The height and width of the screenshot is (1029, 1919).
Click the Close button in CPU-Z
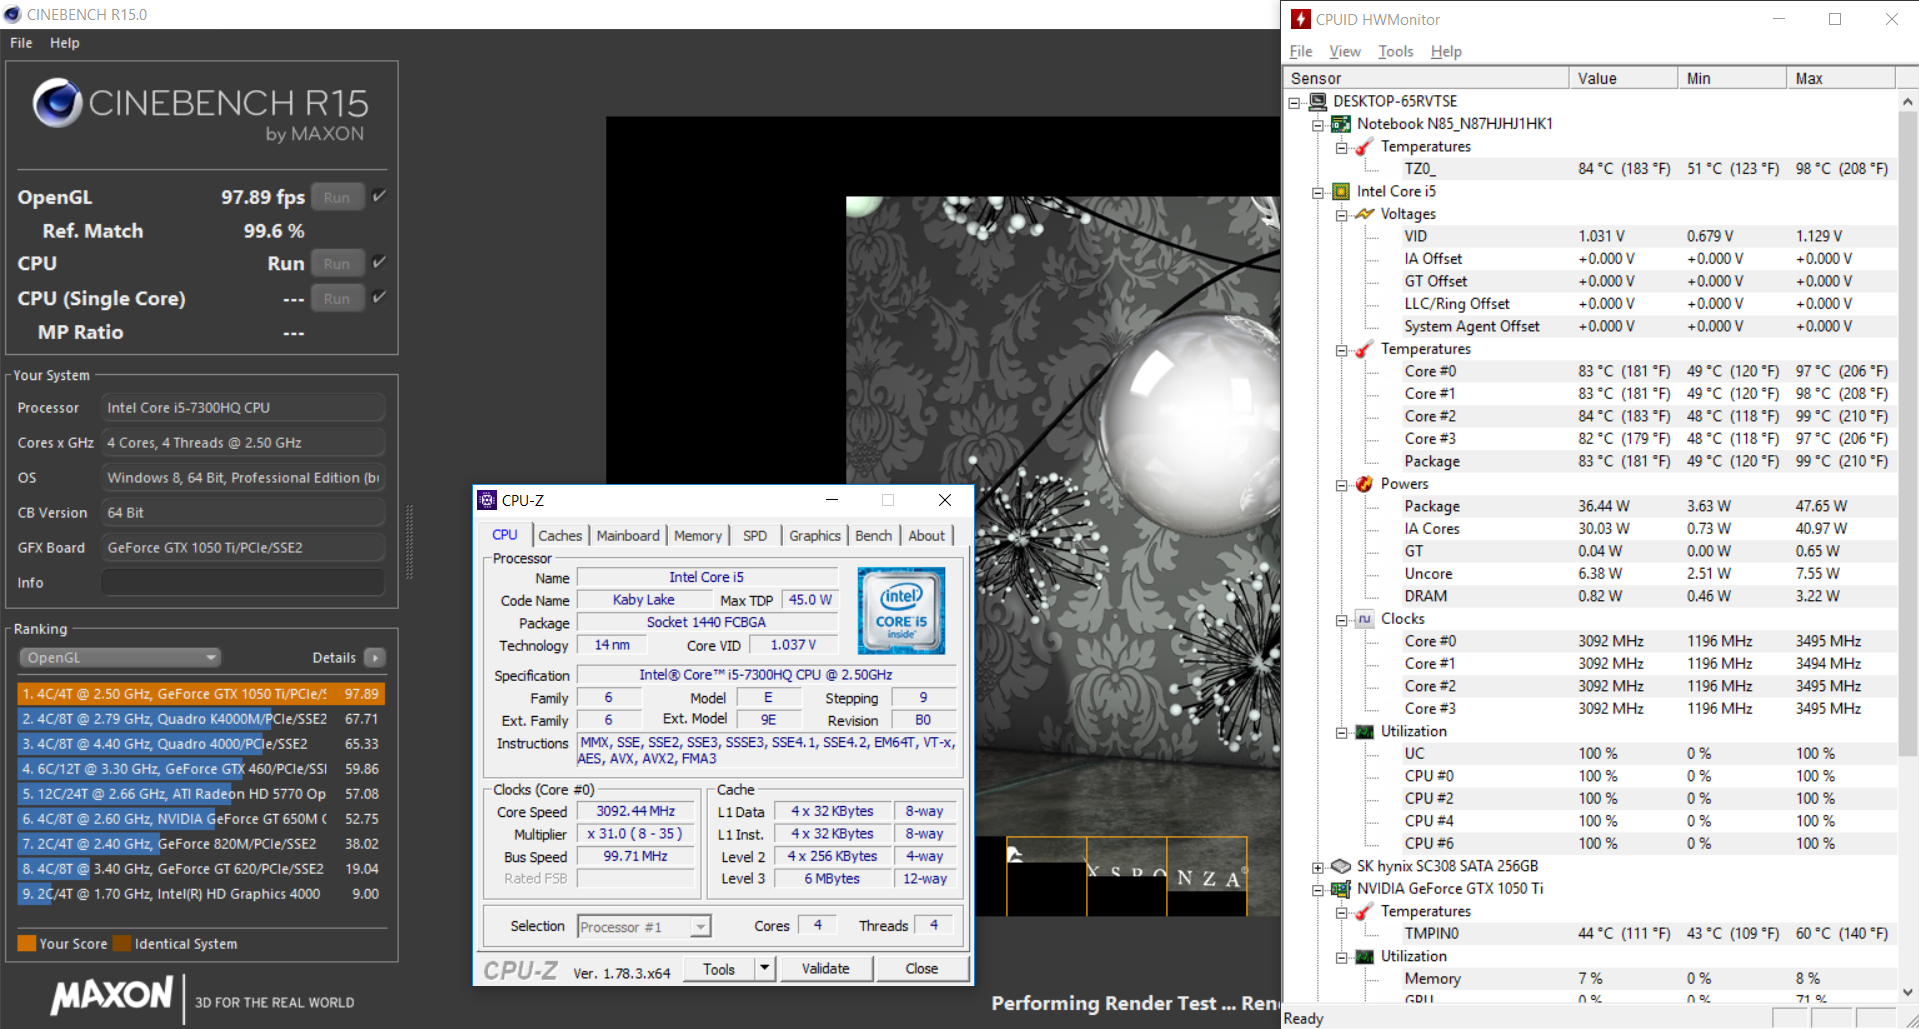(x=922, y=968)
